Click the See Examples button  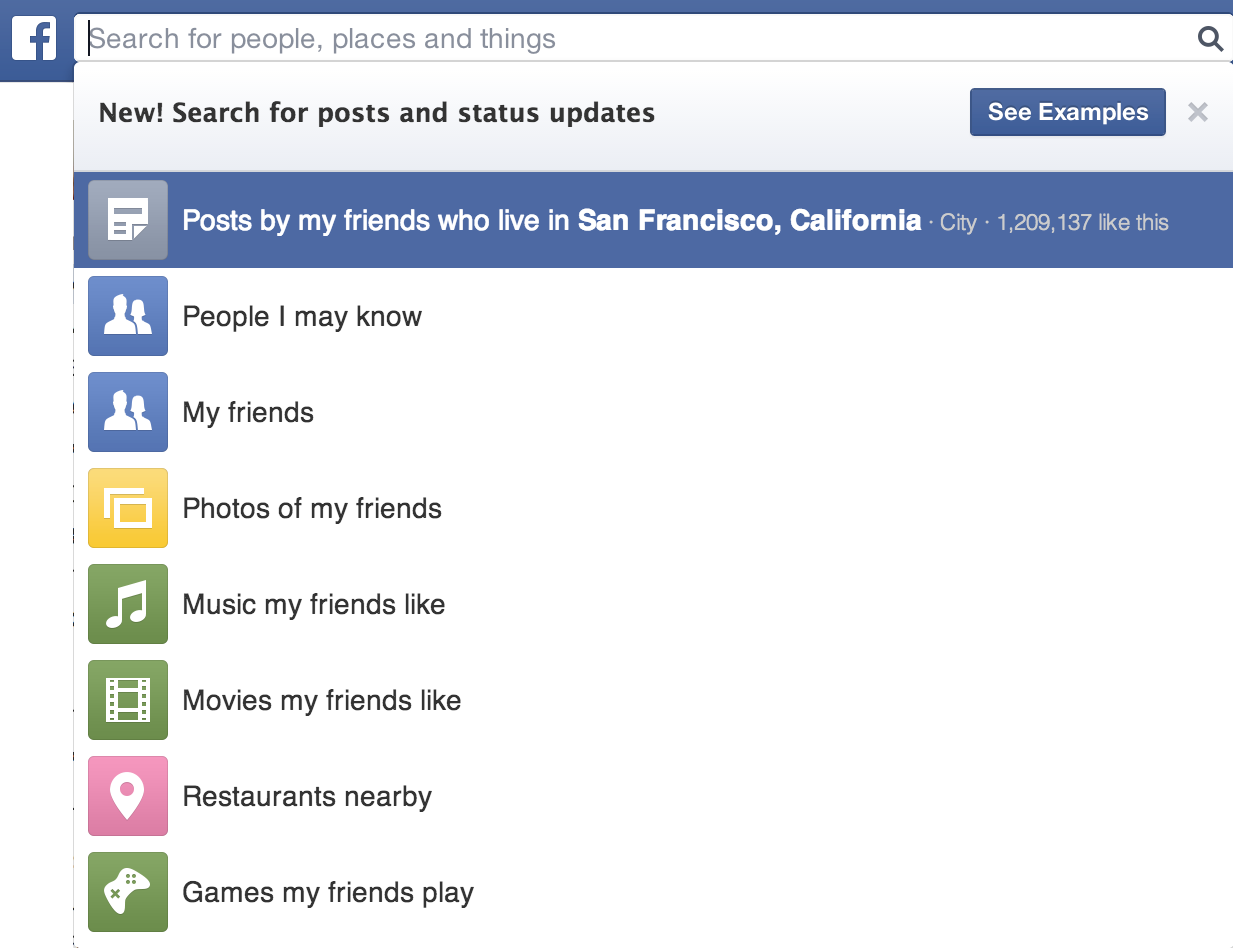point(1067,112)
